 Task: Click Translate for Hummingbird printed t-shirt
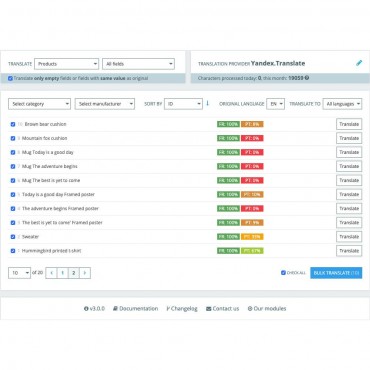(349, 251)
